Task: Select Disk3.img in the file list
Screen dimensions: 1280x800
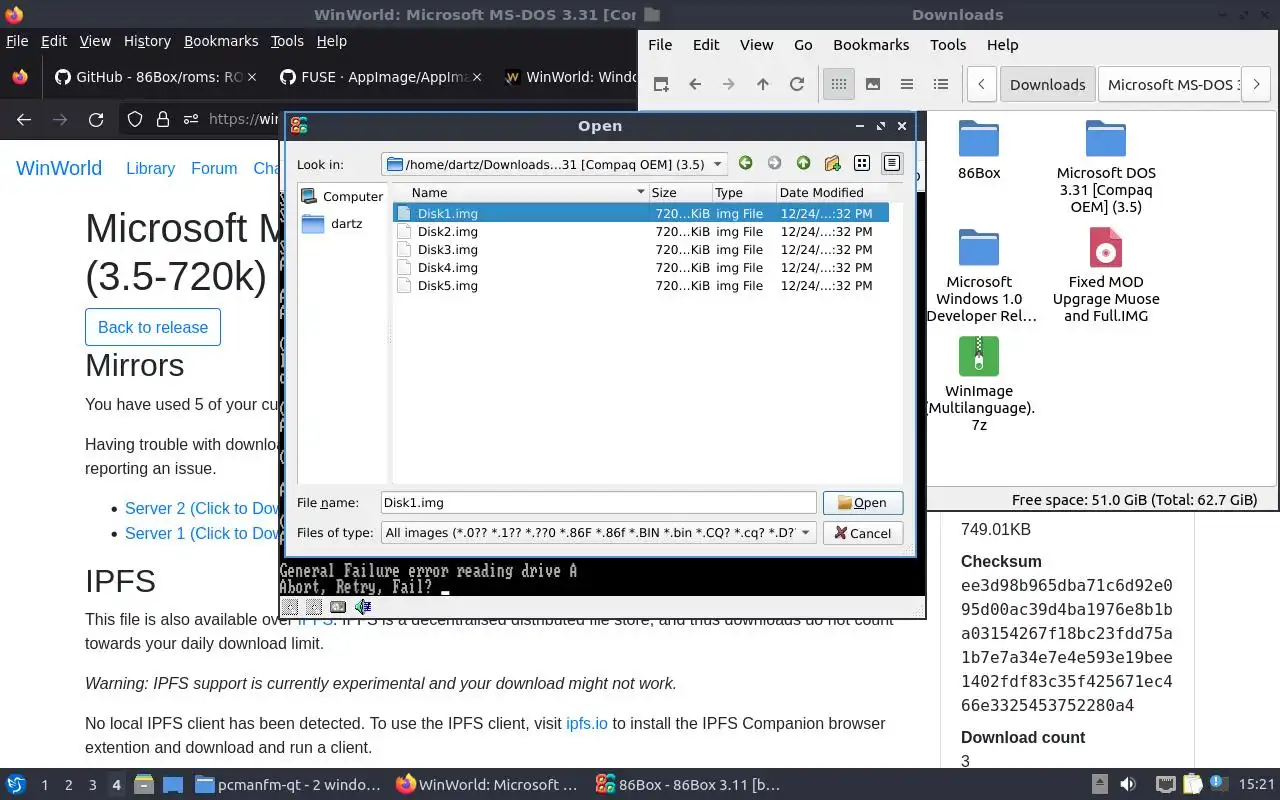Action: [x=641, y=249]
